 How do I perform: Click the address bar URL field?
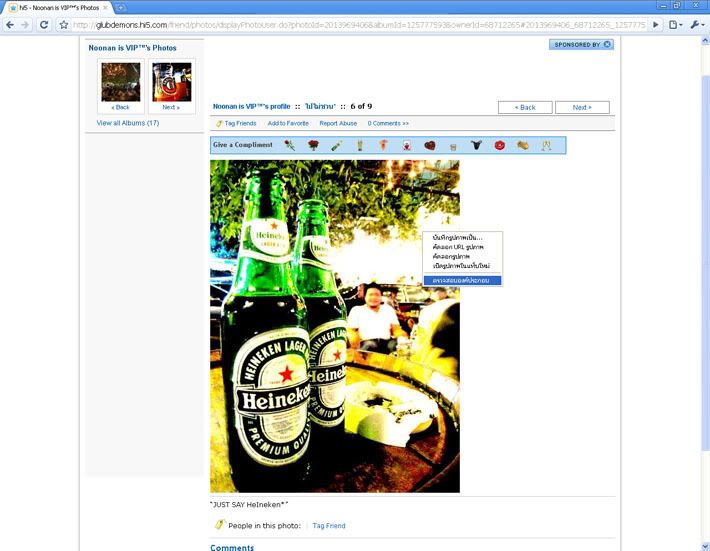(360, 25)
